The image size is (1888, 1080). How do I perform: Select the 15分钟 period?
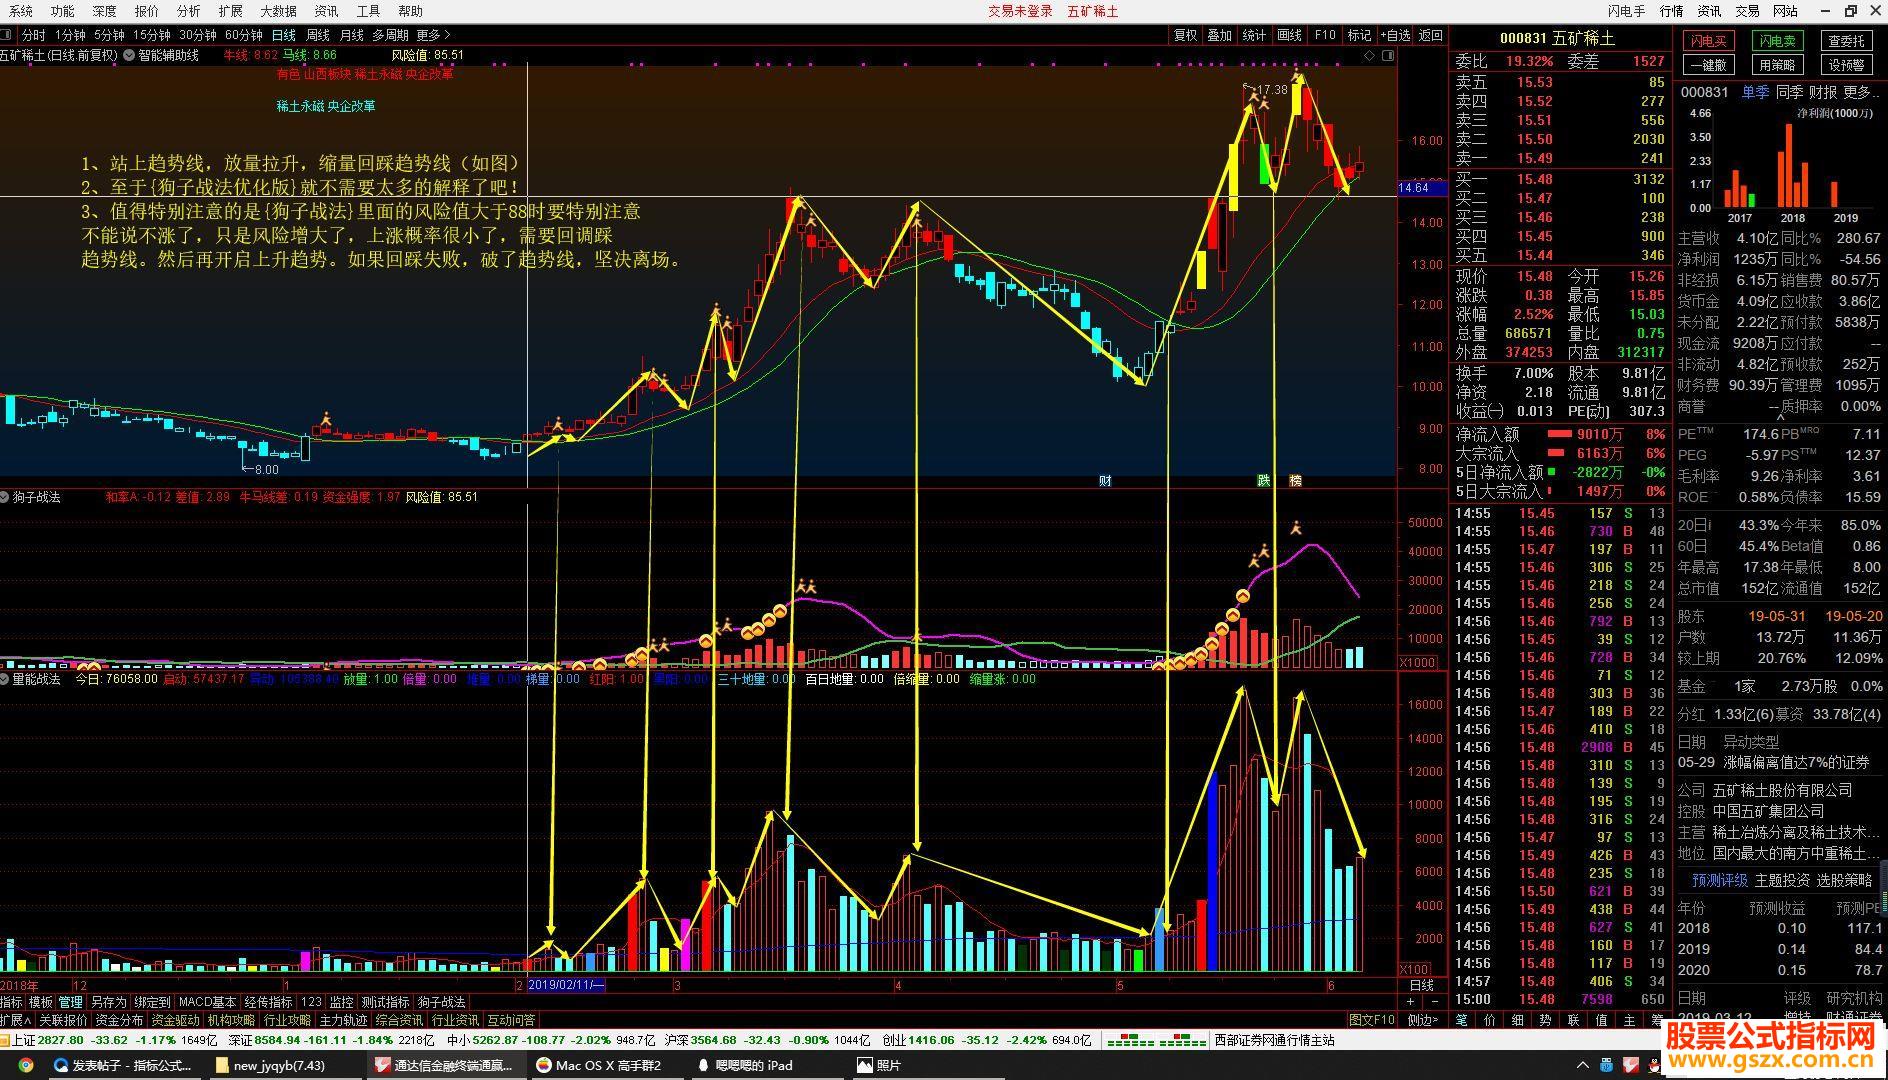[x=152, y=35]
